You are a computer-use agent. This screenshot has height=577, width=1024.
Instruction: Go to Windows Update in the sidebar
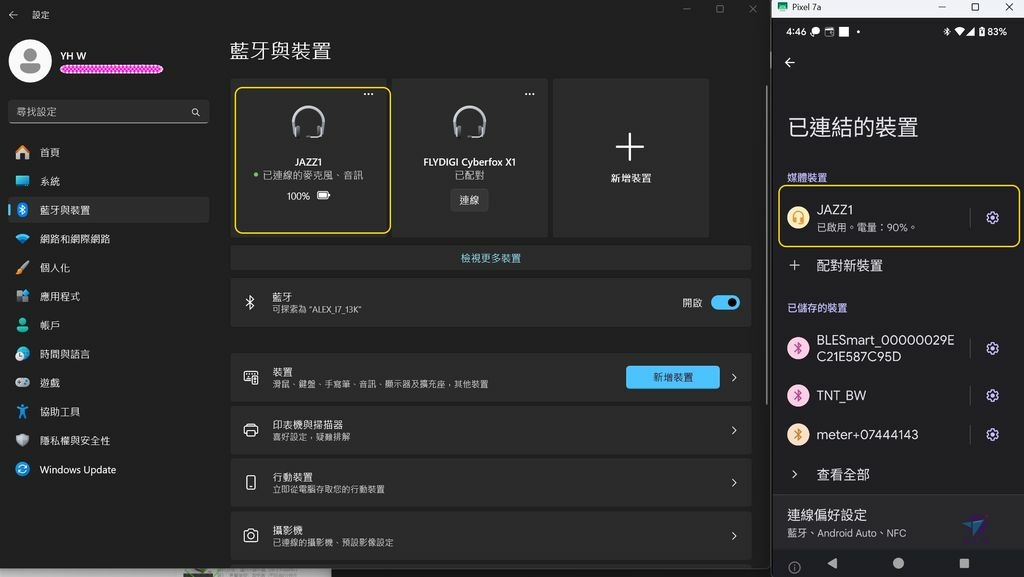[x=108, y=469]
